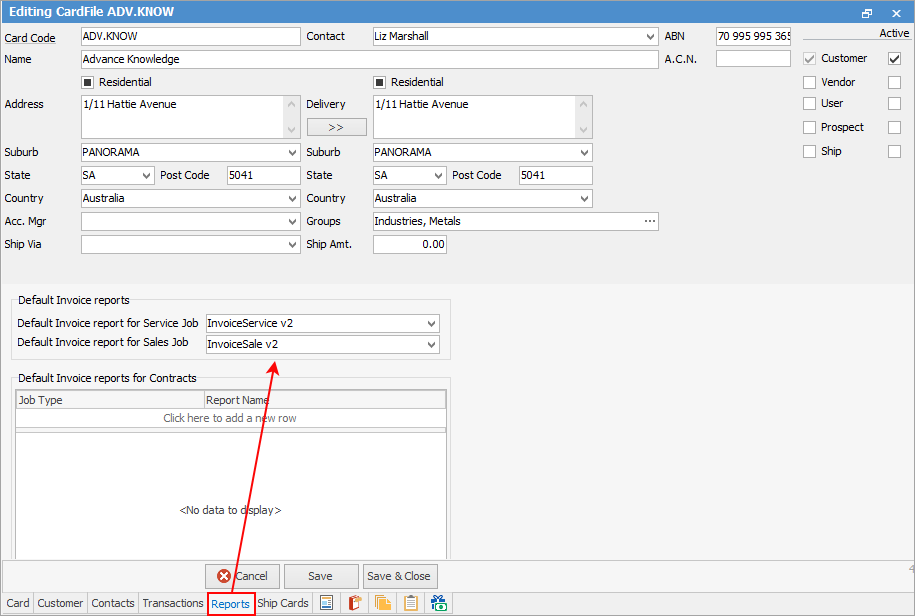Select the yellow stacked pages icon tab
915x616 pixels.
[382, 603]
